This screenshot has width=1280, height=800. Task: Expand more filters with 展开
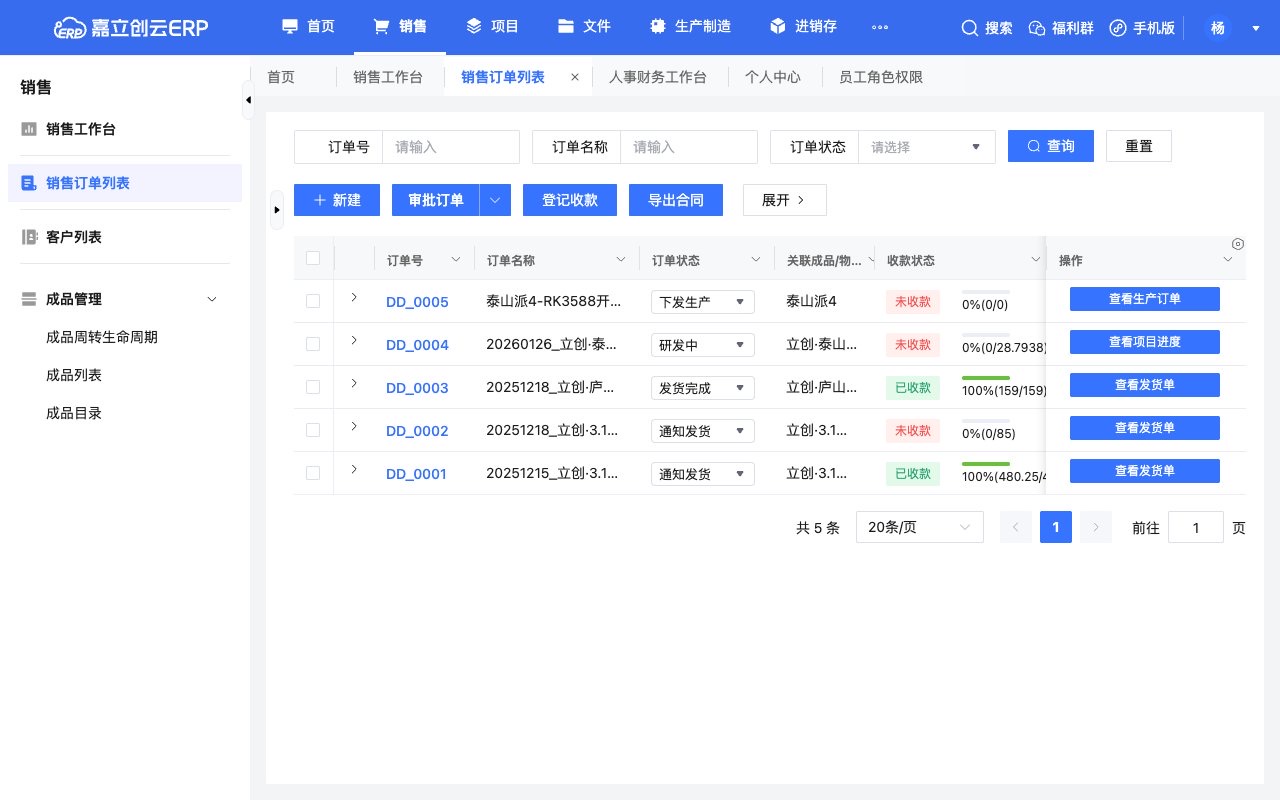click(x=785, y=200)
